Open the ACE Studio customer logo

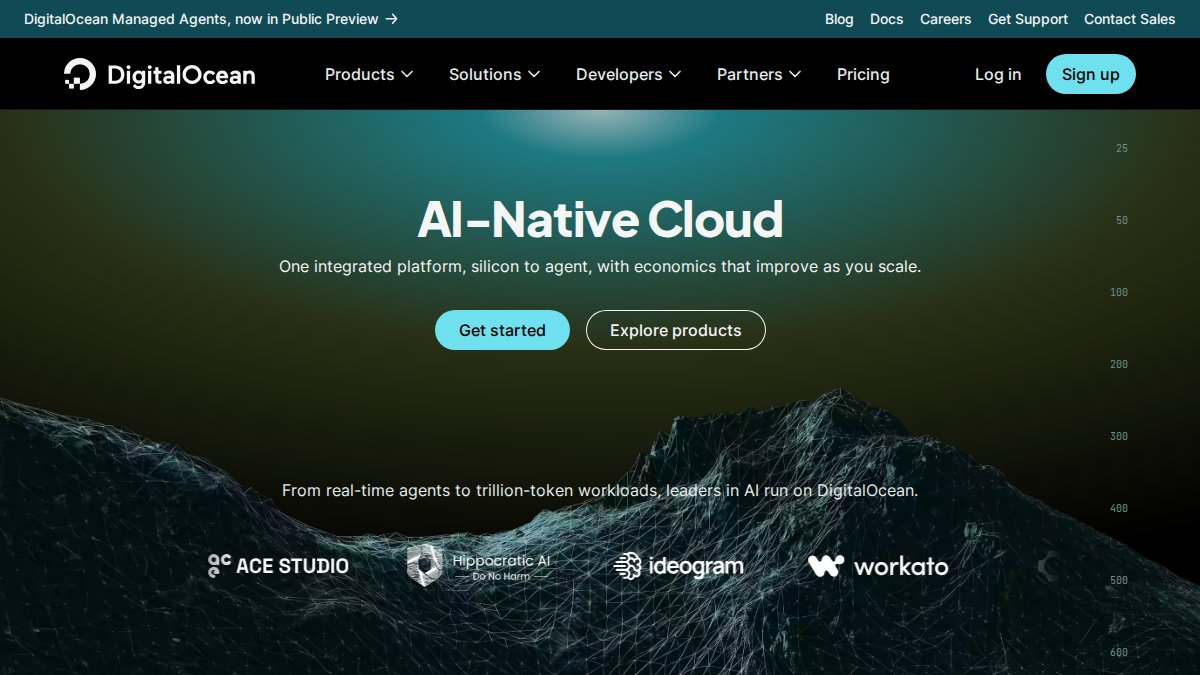278,566
